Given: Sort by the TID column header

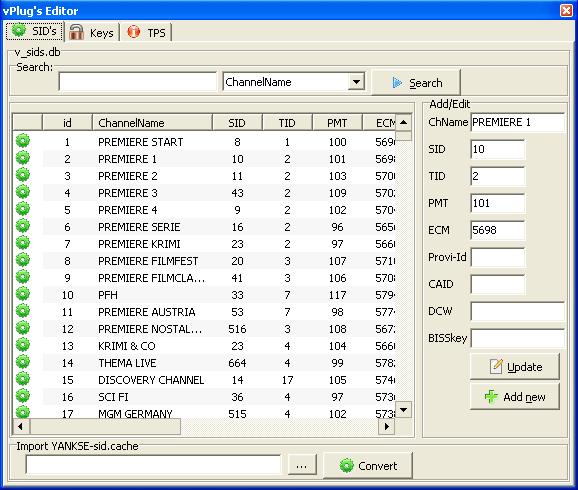Looking at the screenshot, I should (287, 122).
